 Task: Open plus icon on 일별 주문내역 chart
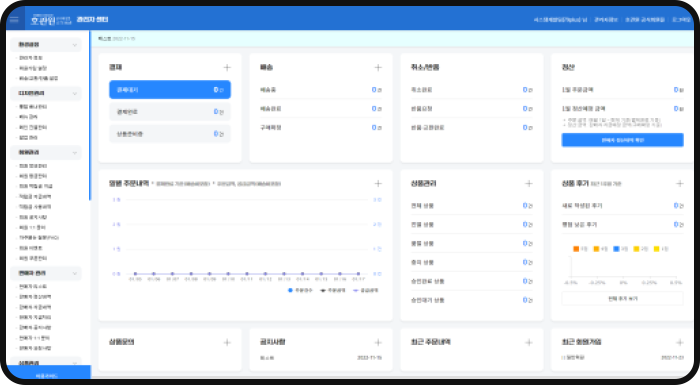pos(378,184)
